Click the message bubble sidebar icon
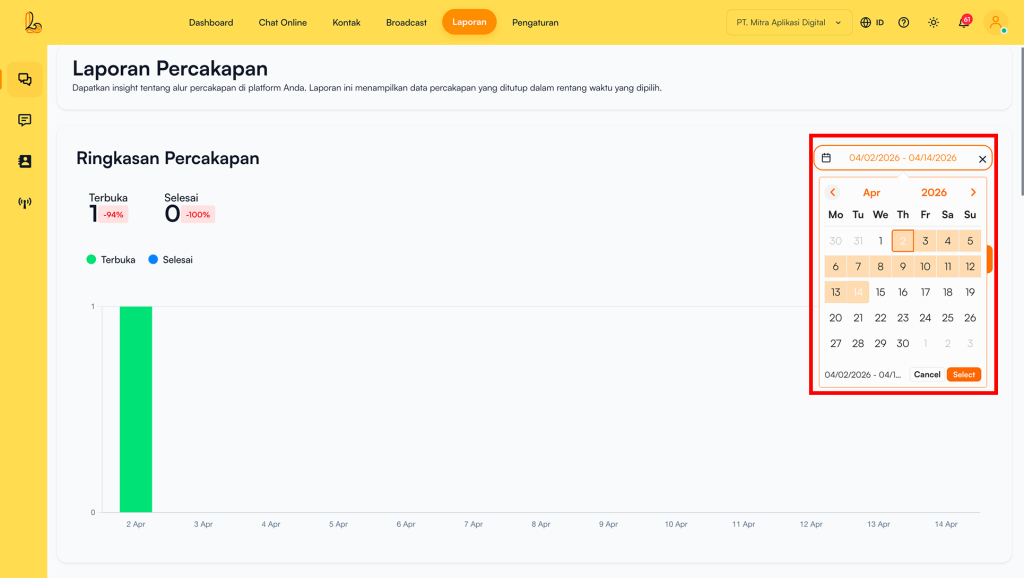This screenshot has height=578, width=1024. click(25, 120)
